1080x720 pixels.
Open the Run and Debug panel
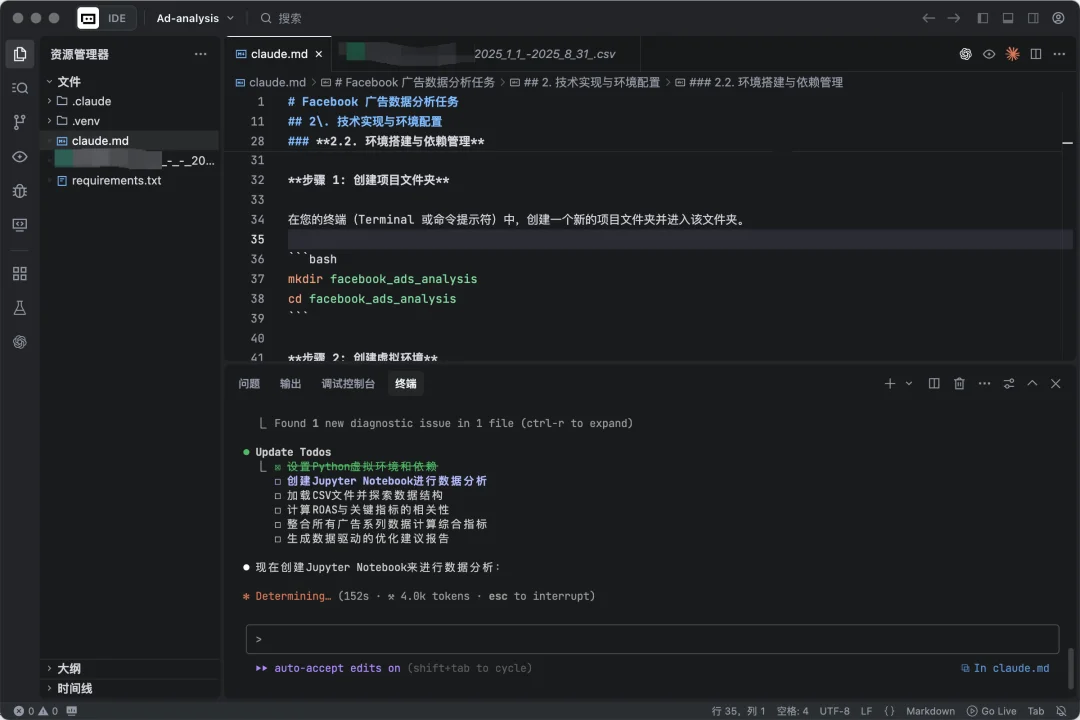19,190
